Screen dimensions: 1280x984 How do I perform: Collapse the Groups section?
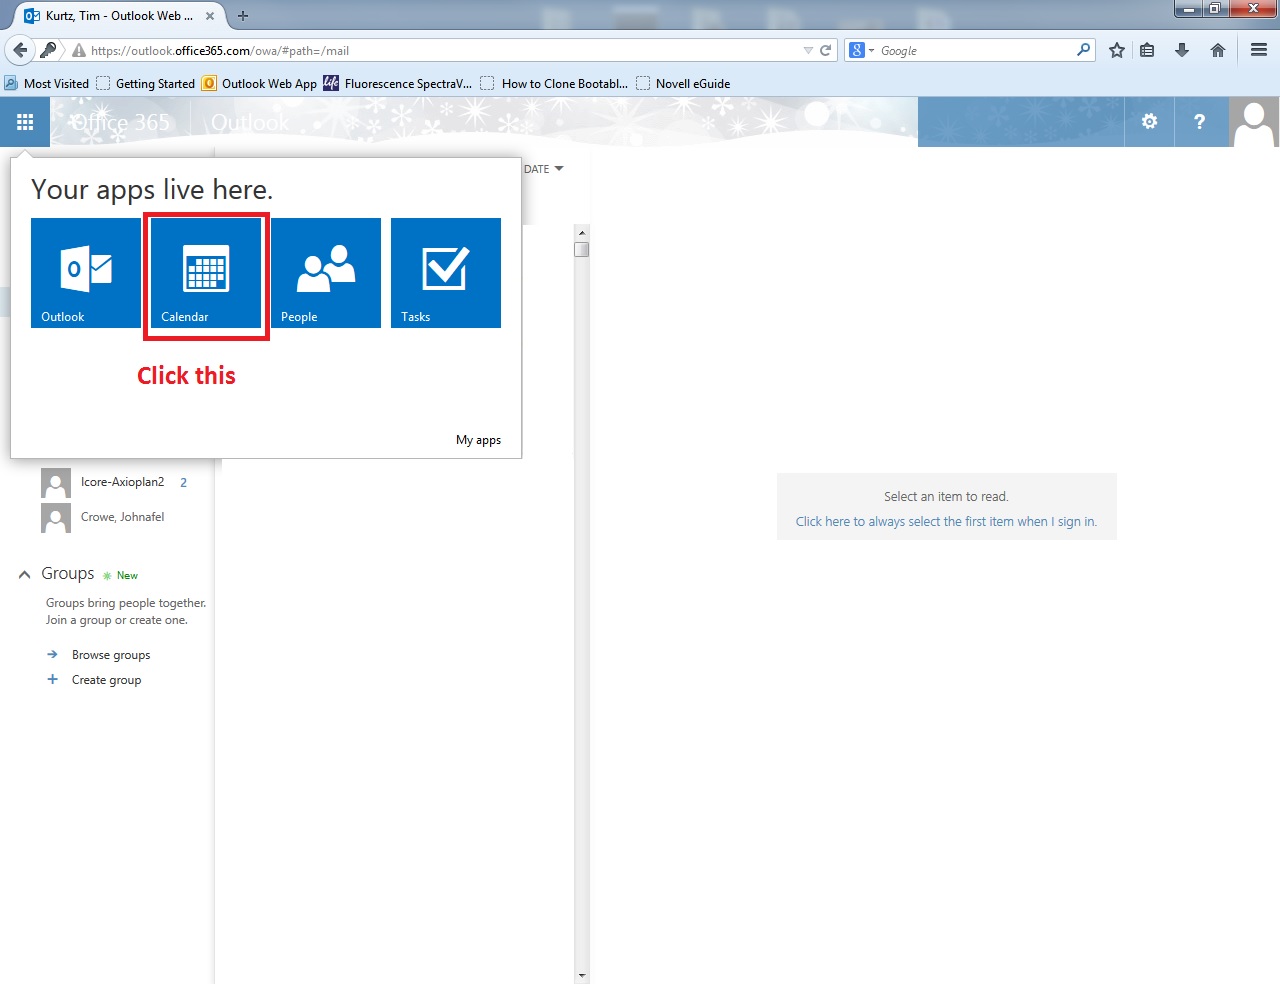25,574
